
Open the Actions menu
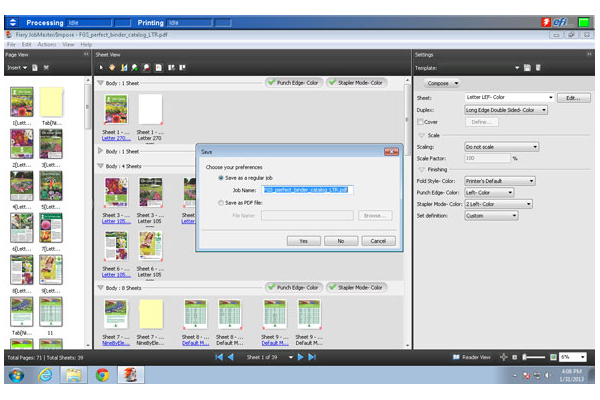[46, 44]
